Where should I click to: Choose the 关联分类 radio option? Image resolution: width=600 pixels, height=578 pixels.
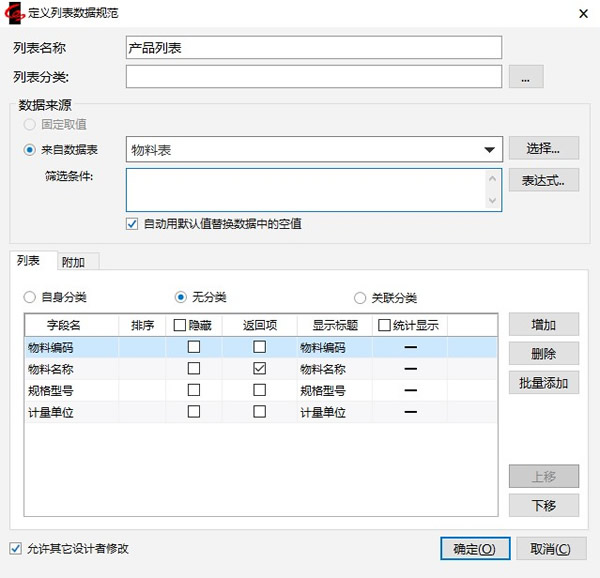tap(360, 297)
